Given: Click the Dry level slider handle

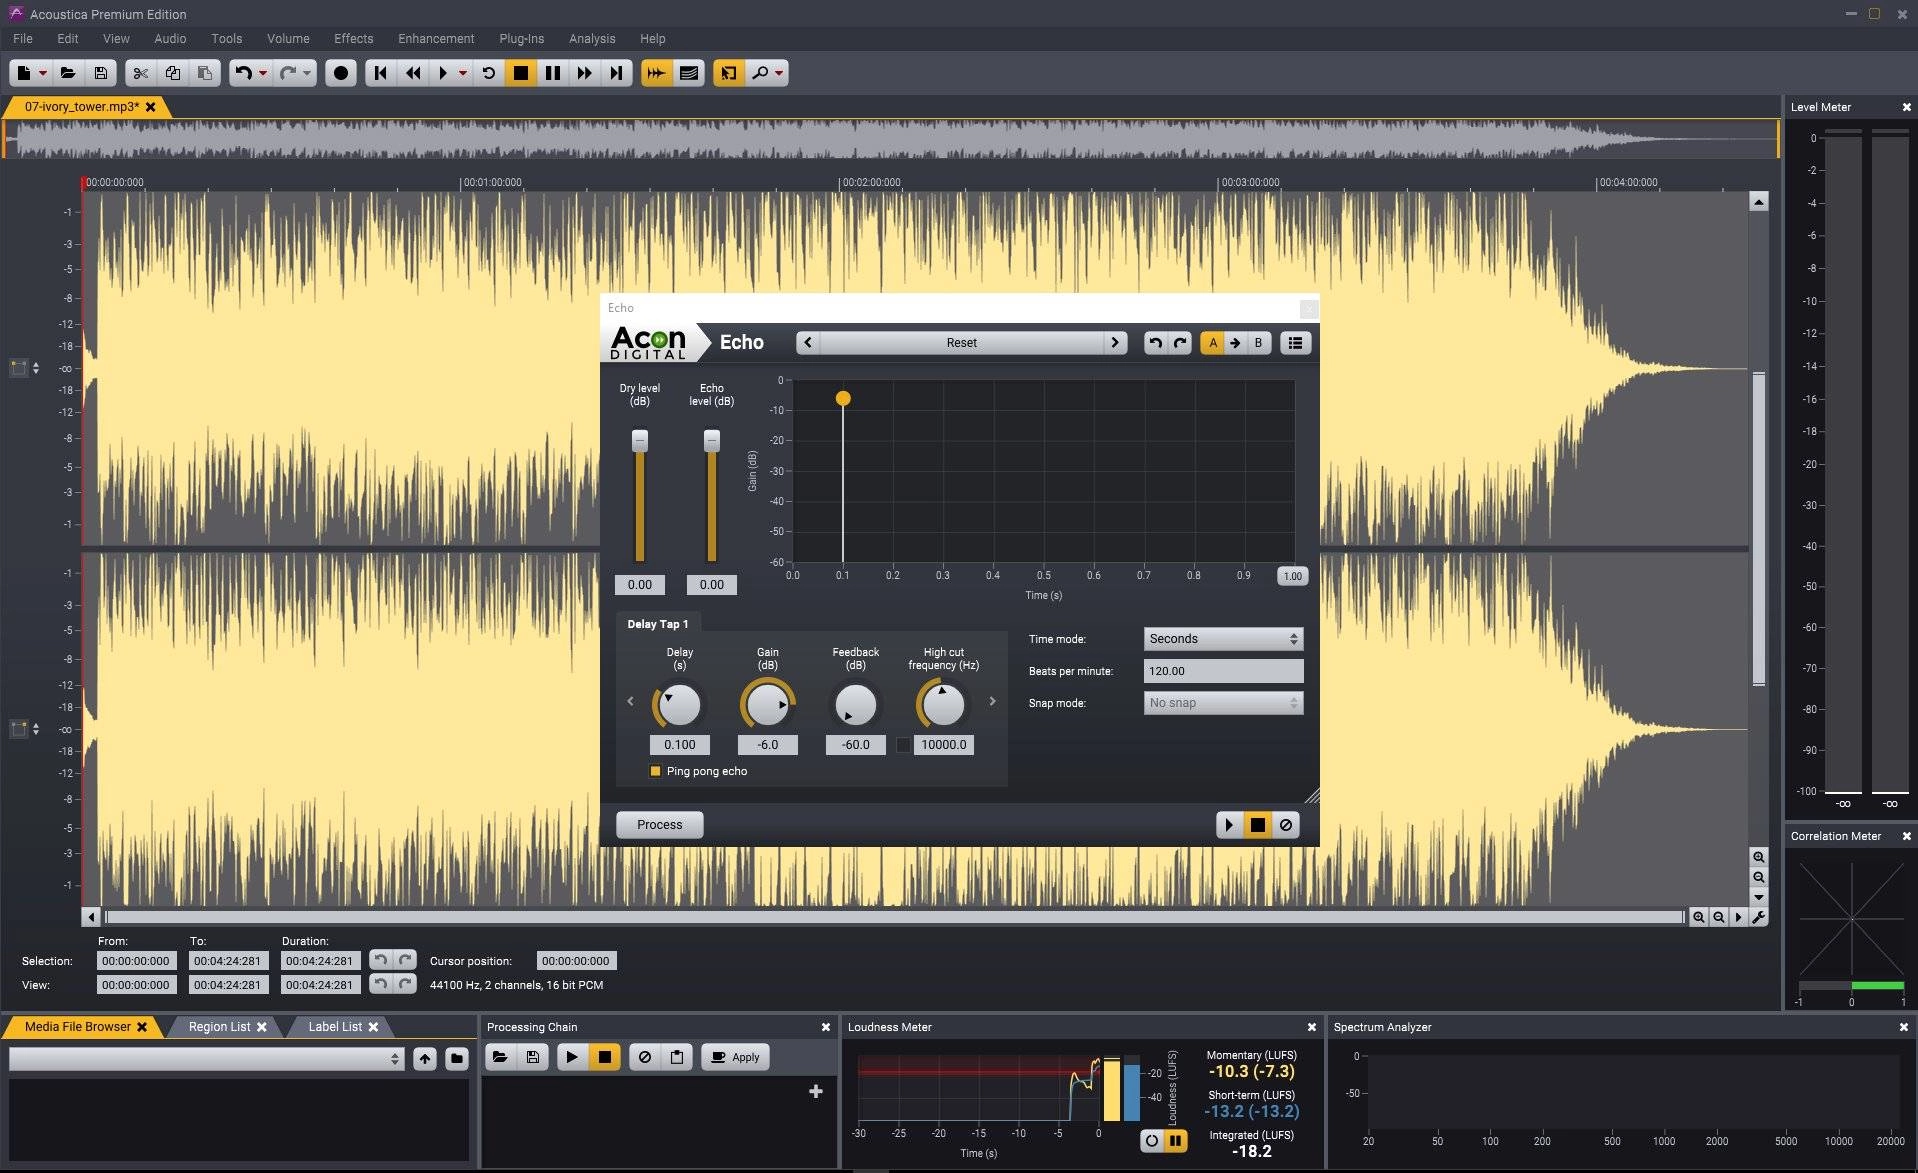Looking at the screenshot, I should [x=640, y=440].
